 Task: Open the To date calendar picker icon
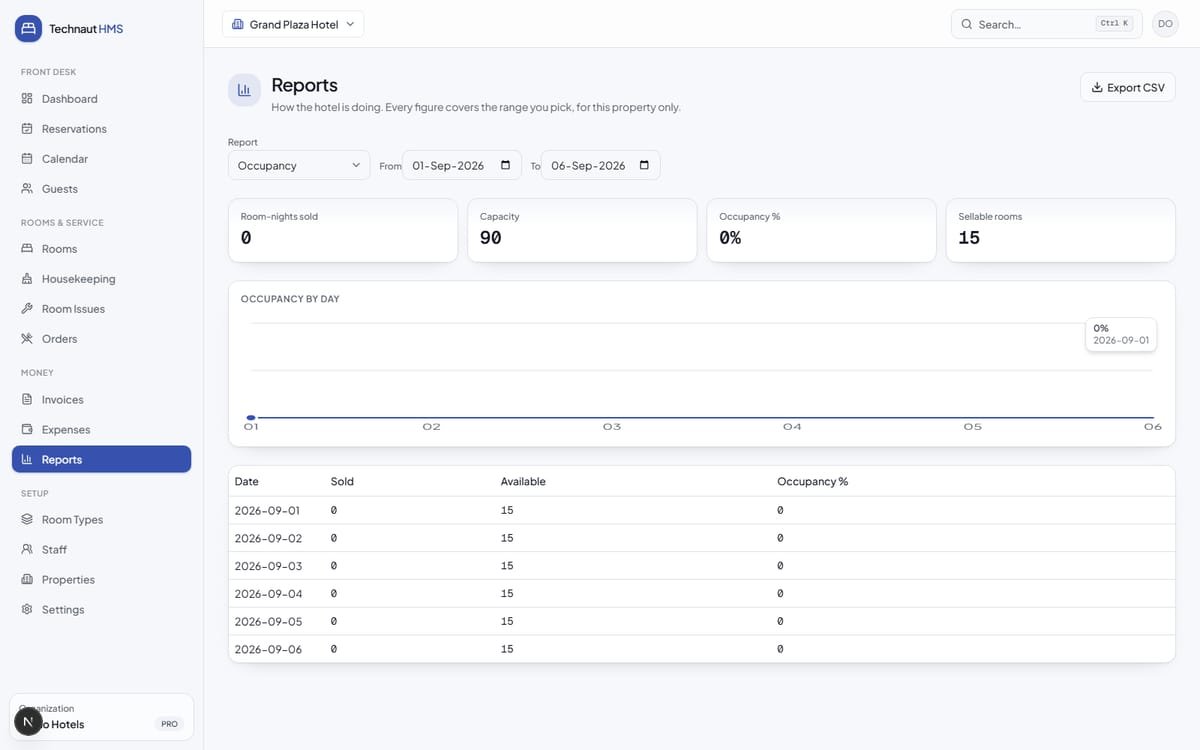point(644,166)
